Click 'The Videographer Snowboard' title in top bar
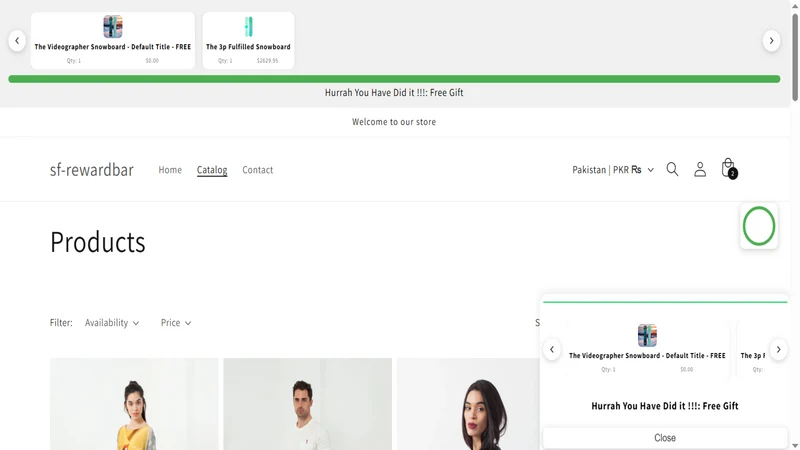 [113, 46]
